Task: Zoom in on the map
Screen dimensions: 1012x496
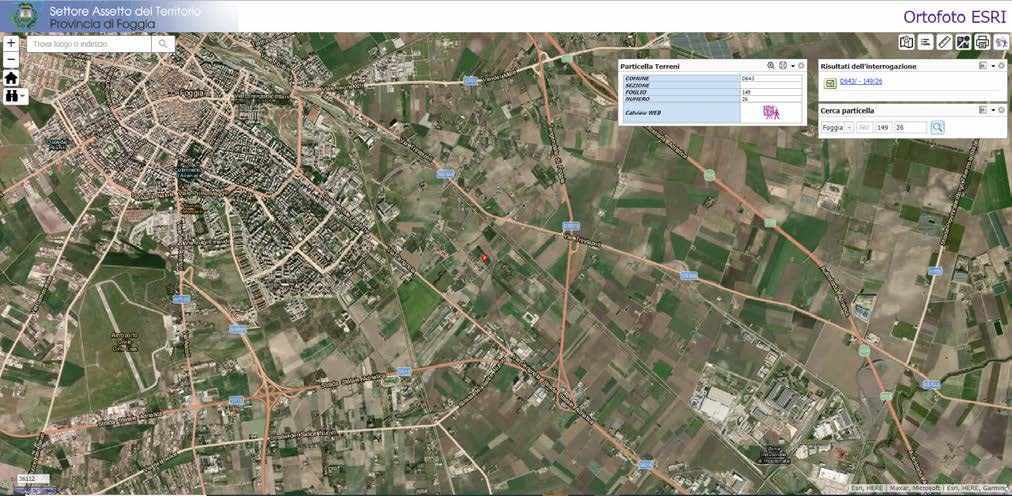Action: pyautogui.click(x=11, y=44)
